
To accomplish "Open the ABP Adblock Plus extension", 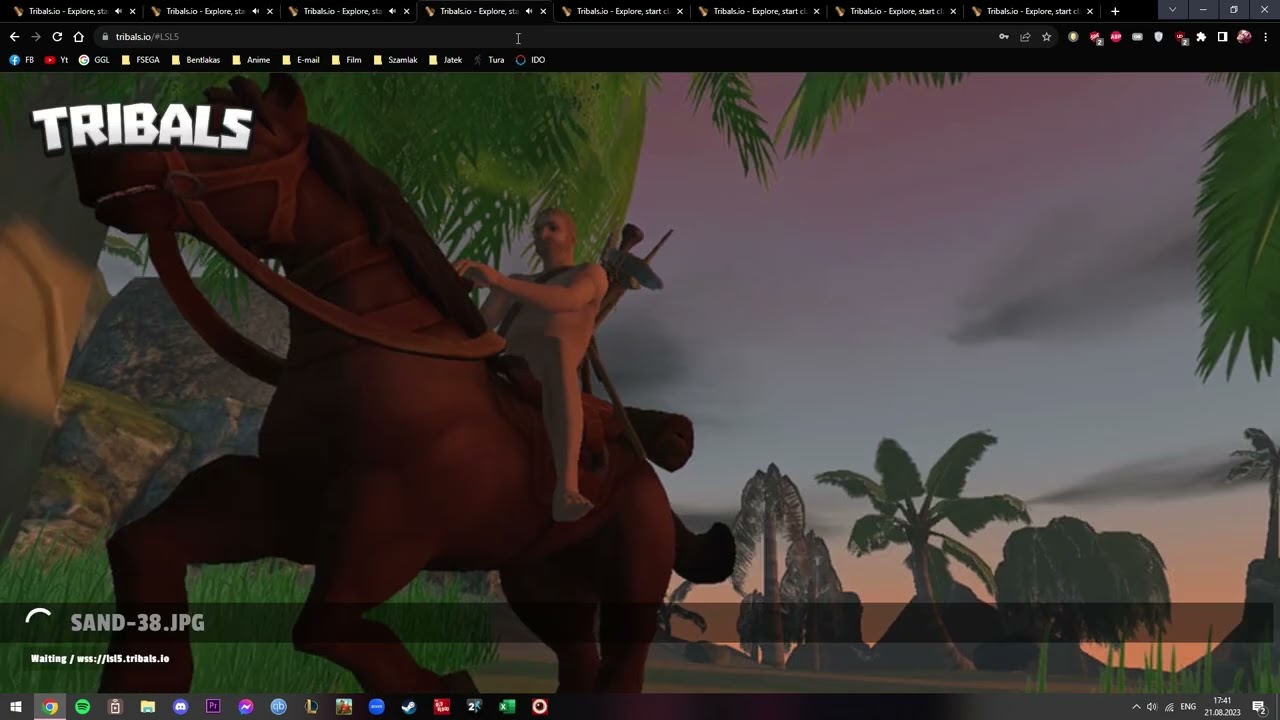I will [x=1116, y=37].
